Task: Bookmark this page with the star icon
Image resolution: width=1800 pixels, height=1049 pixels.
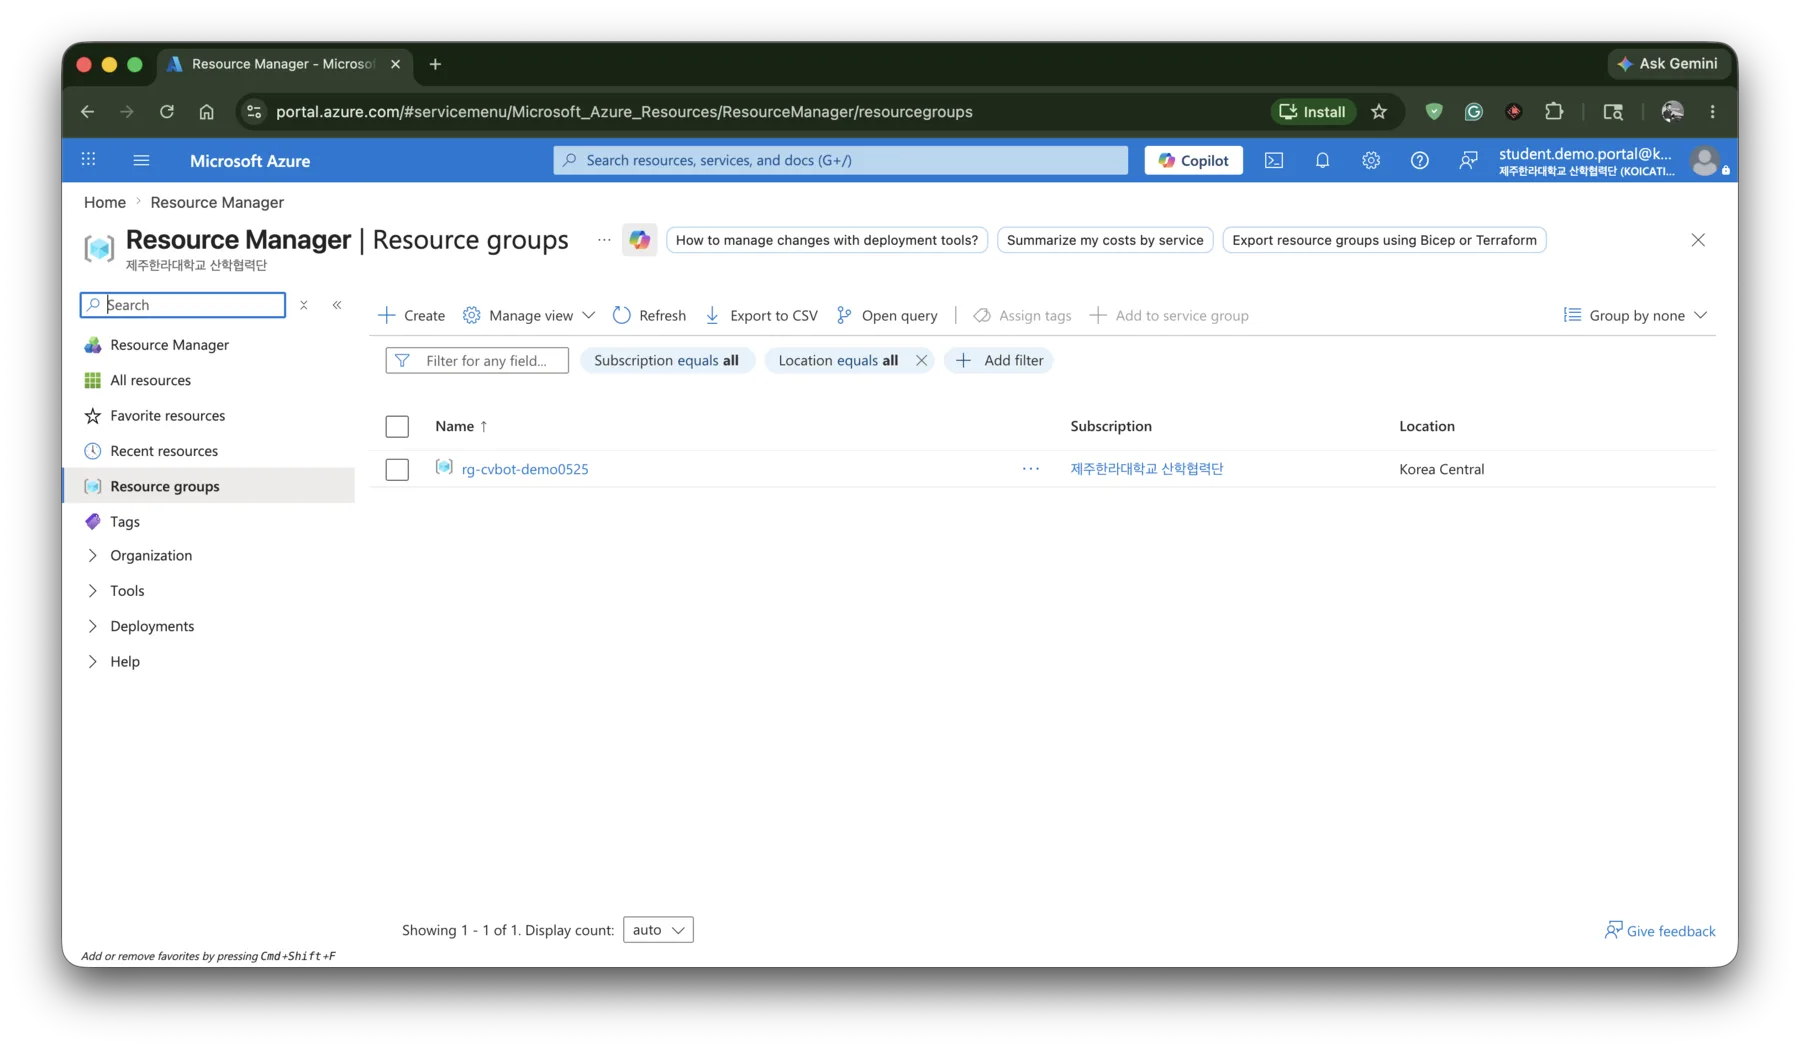Action: (1379, 112)
